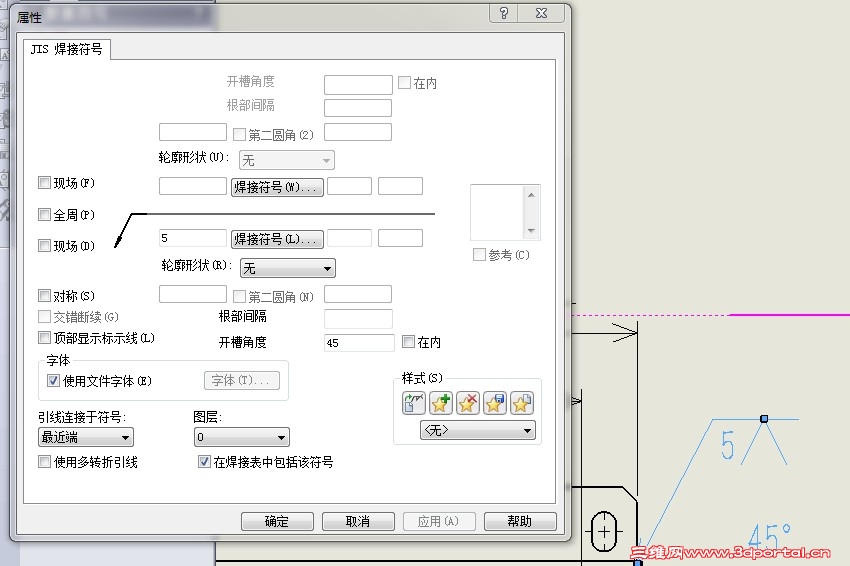Uncheck 在焊接表中包括该符号 checkbox

click(204, 461)
